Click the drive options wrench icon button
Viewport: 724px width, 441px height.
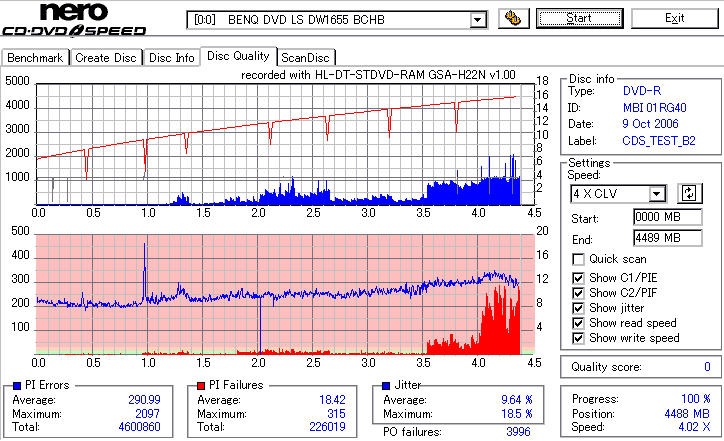(513, 18)
